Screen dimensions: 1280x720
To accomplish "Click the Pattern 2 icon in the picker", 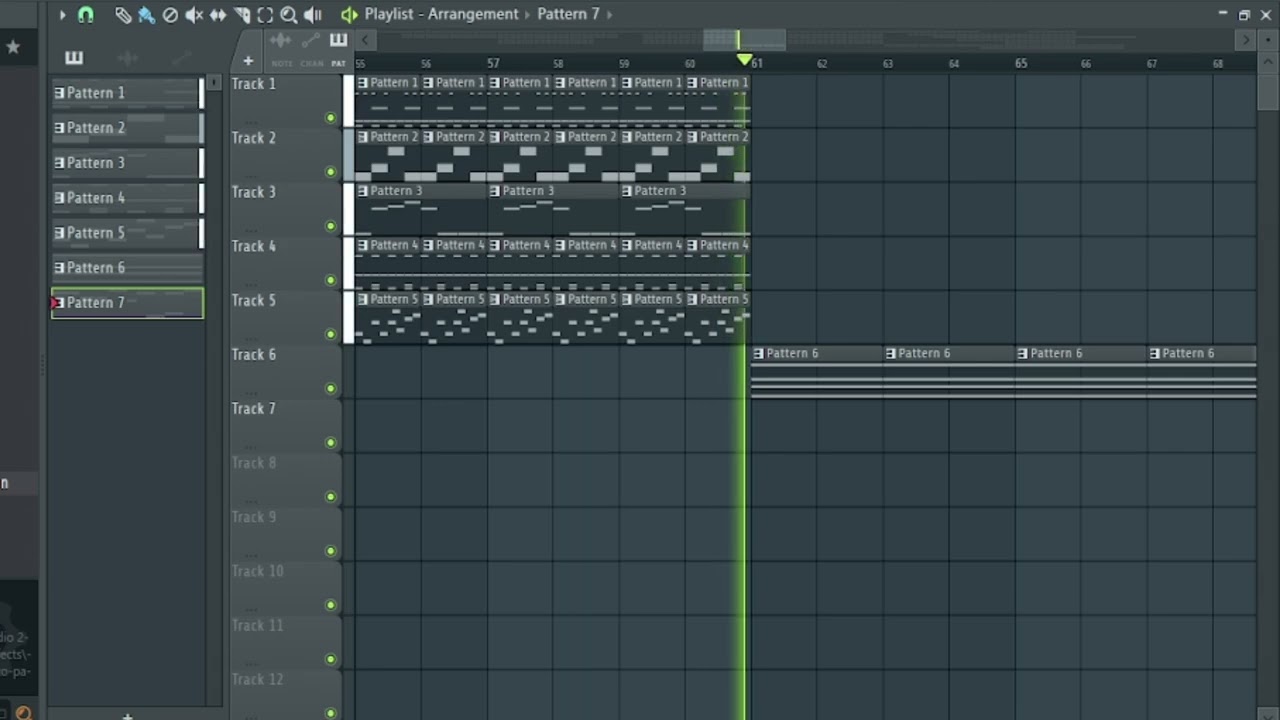I will click(x=59, y=128).
